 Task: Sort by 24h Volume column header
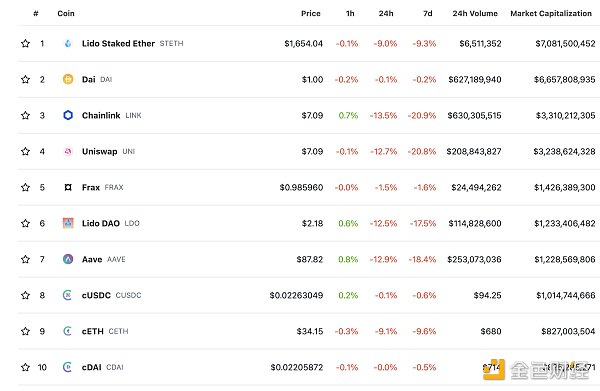tap(475, 13)
